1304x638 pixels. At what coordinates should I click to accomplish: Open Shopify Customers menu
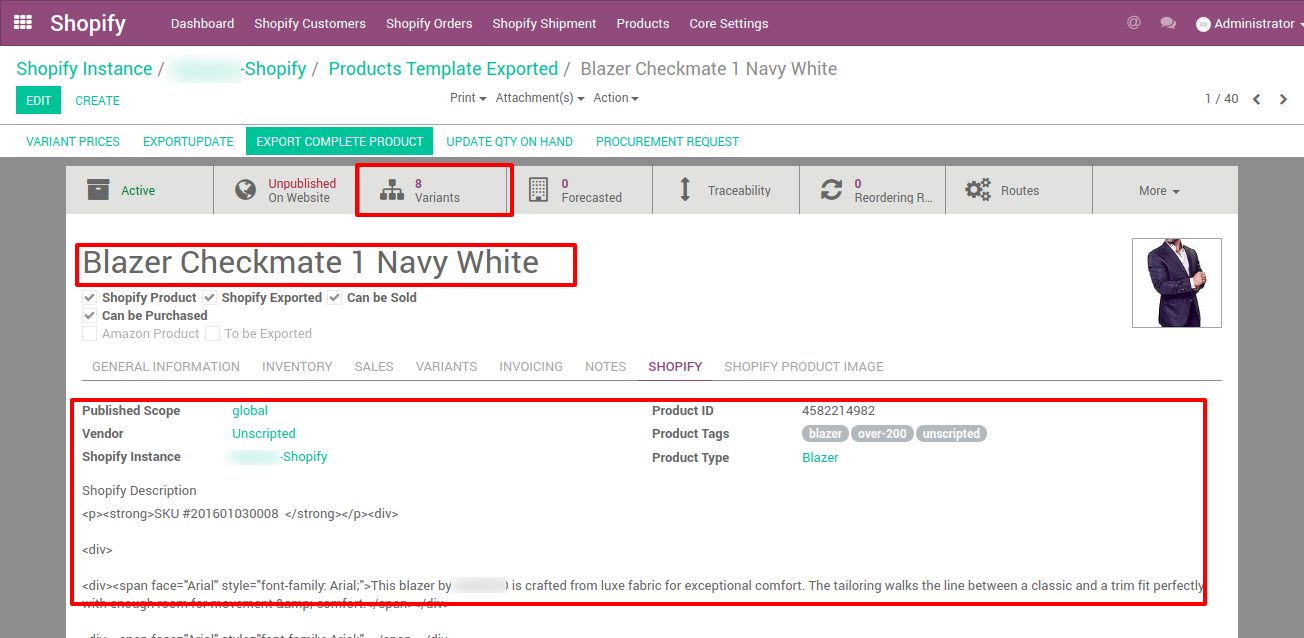pyautogui.click(x=310, y=23)
